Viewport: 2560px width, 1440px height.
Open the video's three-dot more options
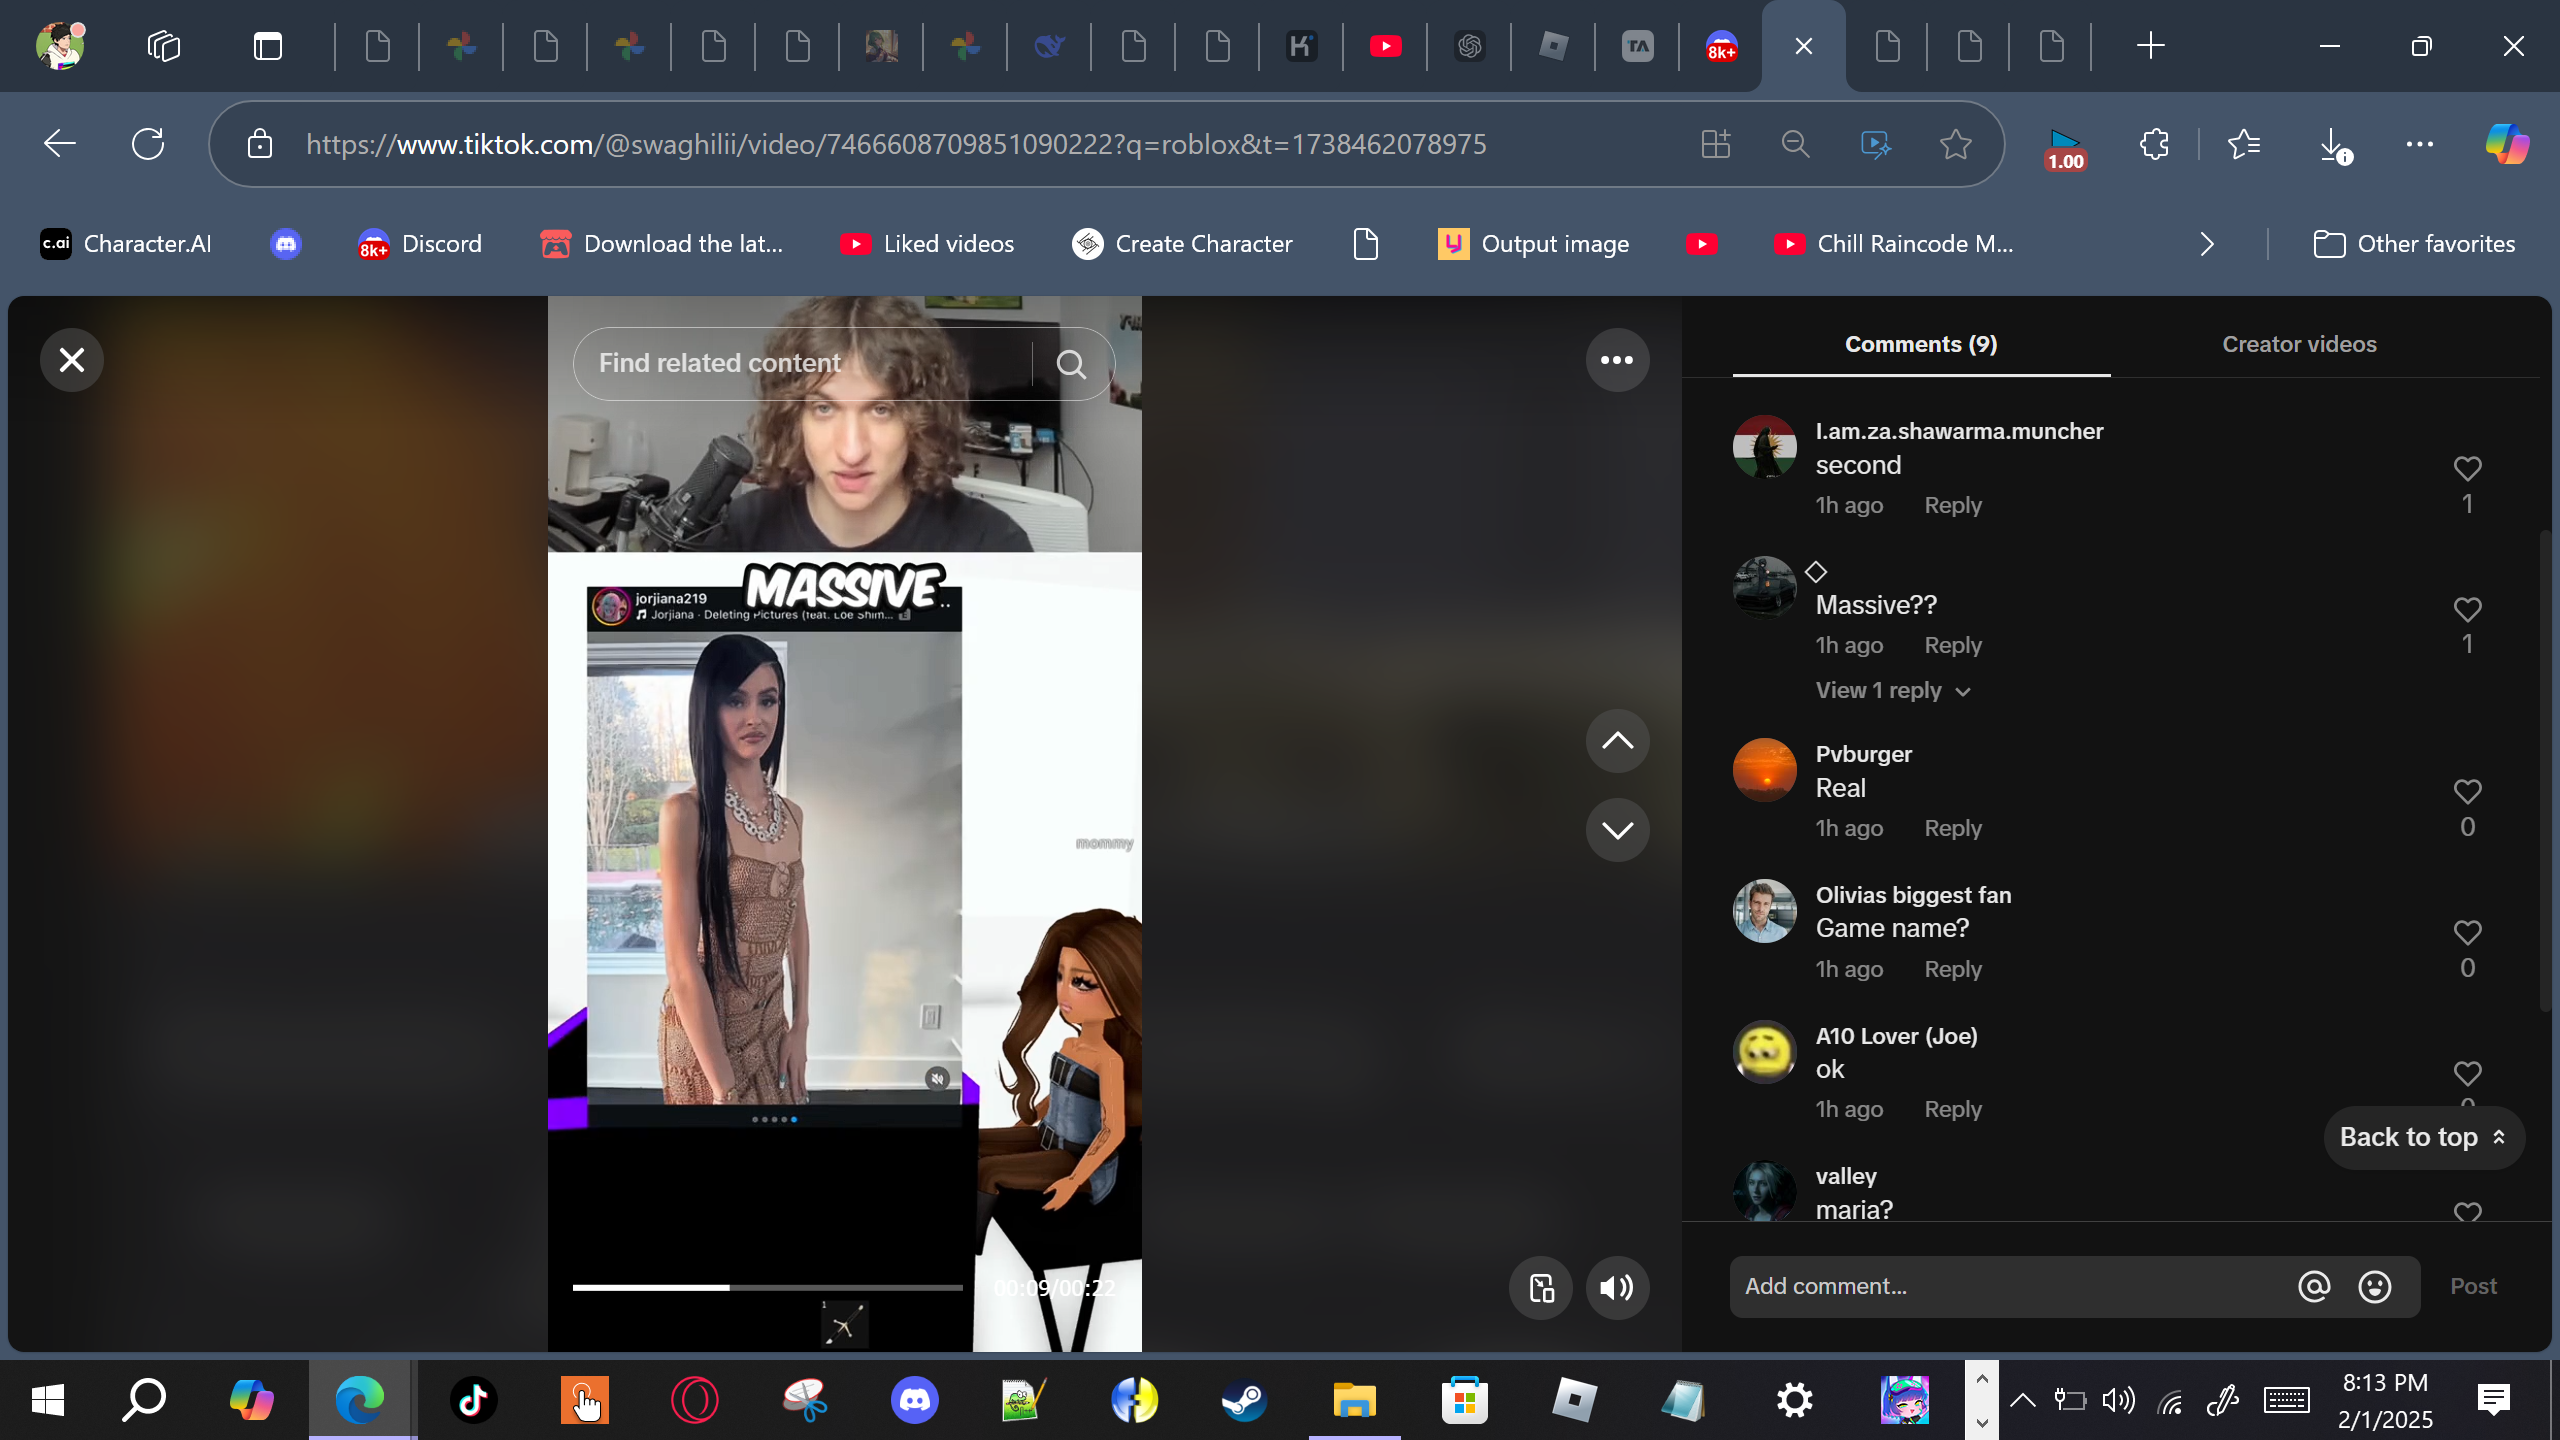point(1616,360)
